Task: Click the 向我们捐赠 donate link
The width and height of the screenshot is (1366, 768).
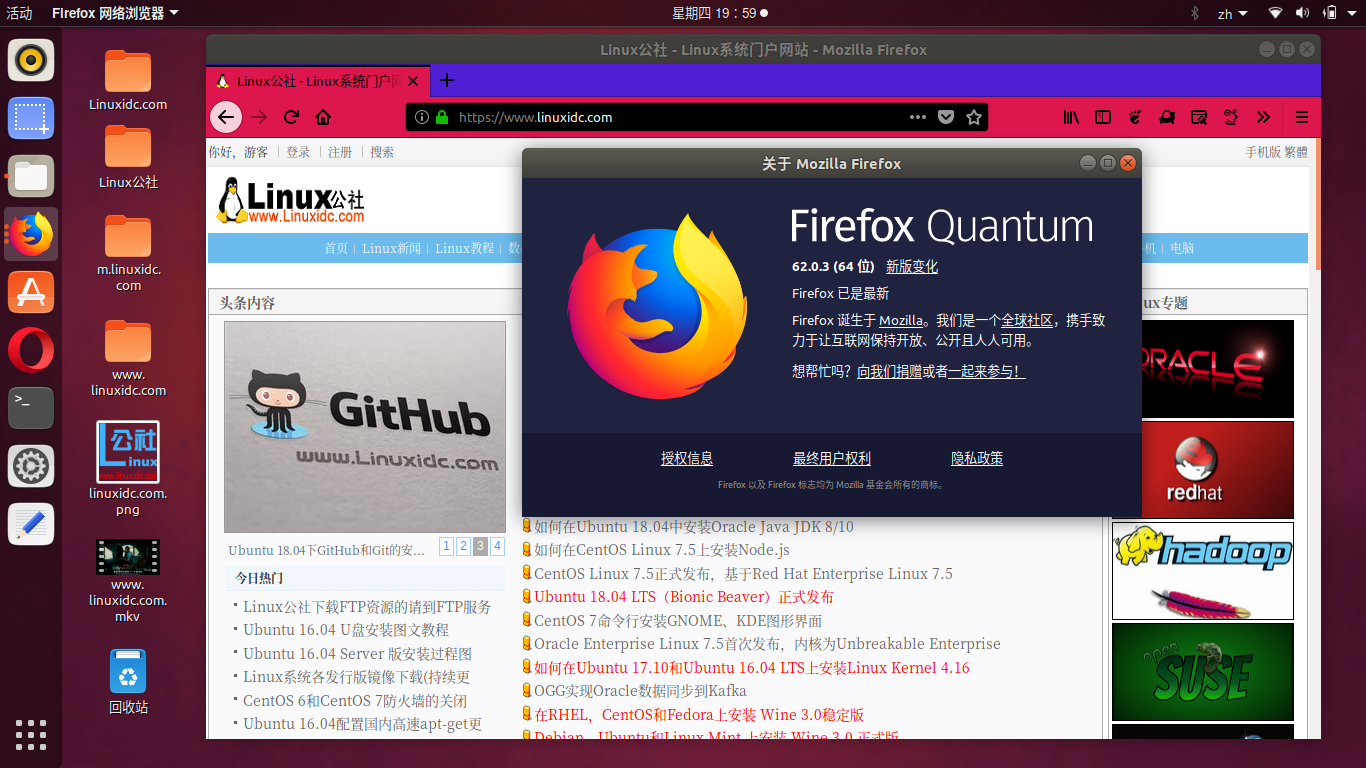Action: click(889, 372)
